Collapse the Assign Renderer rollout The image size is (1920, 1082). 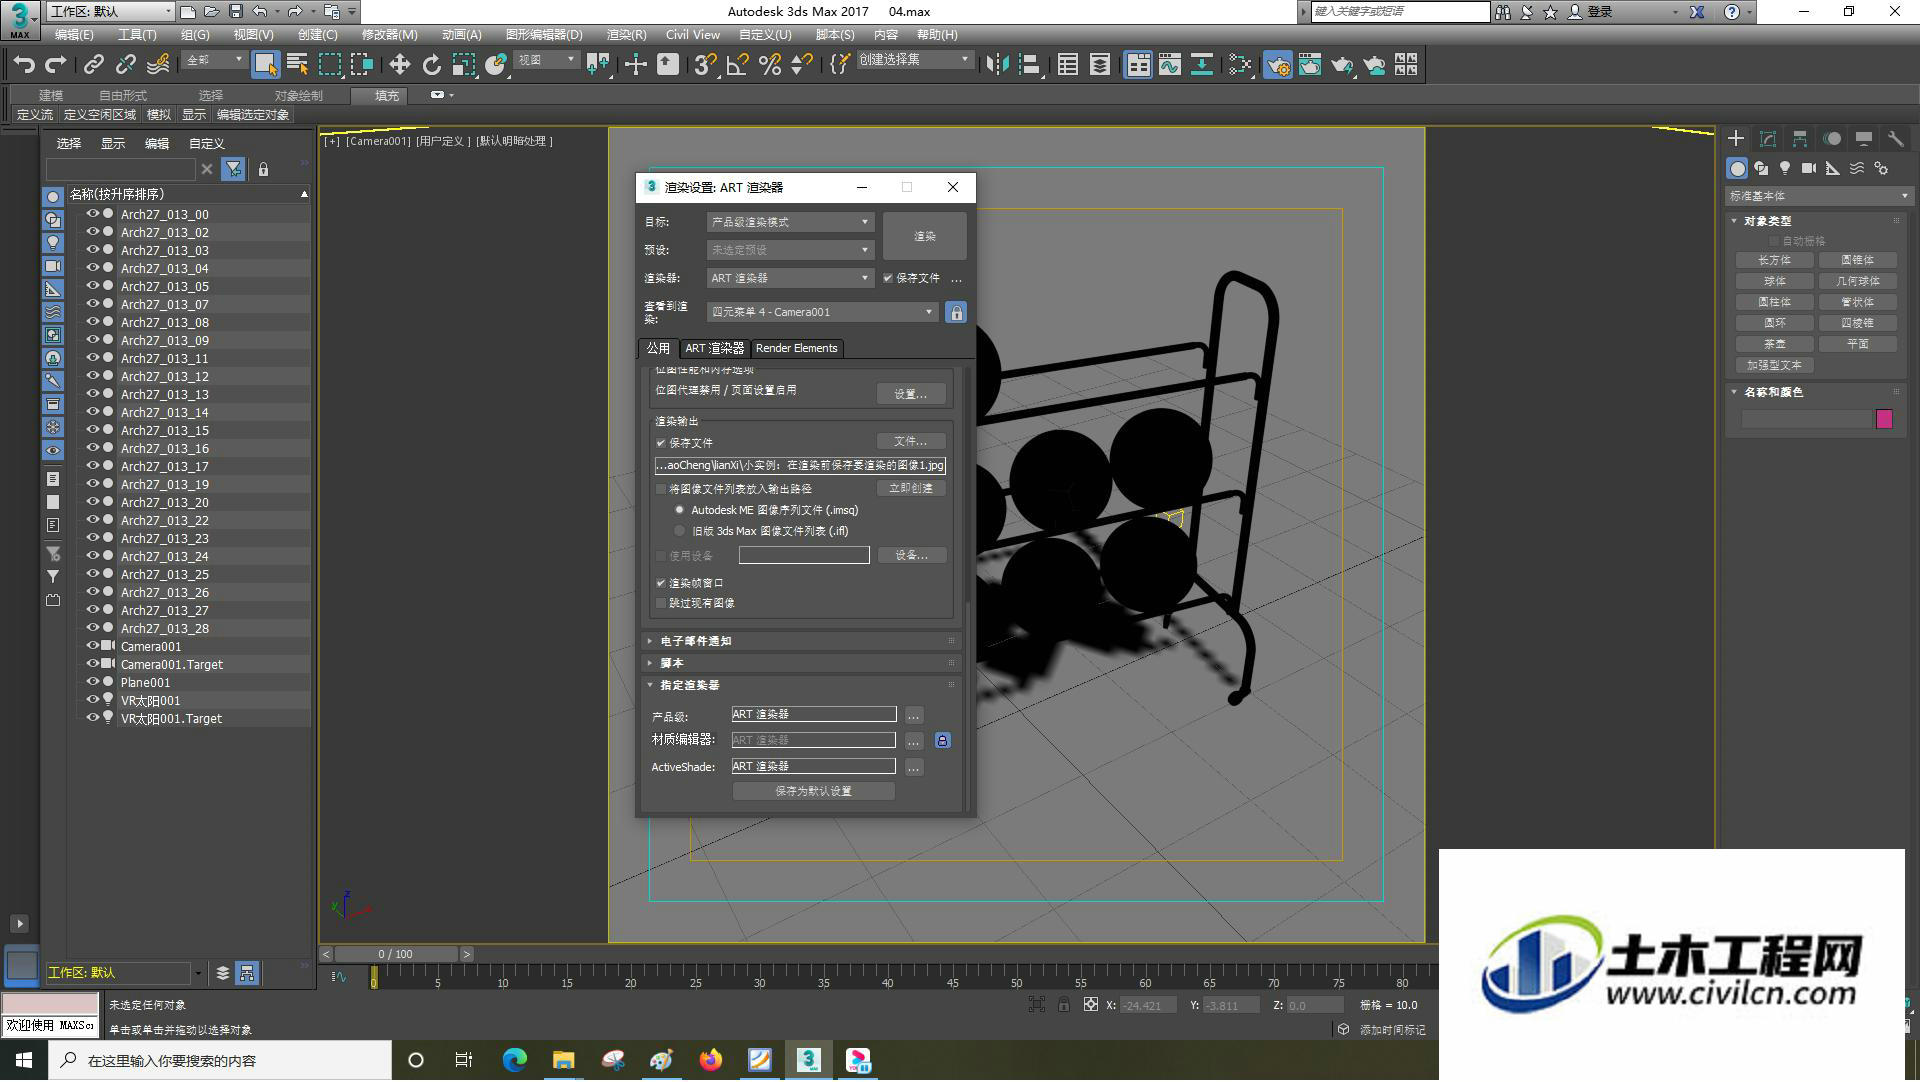pos(800,686)
